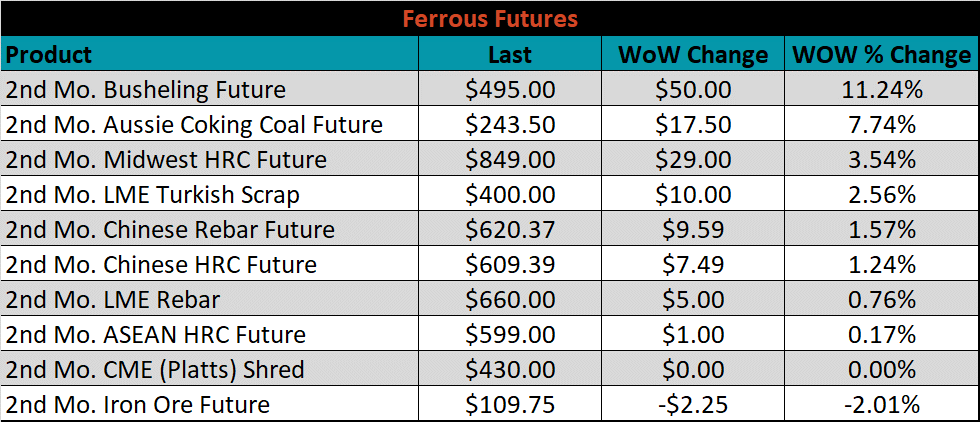The height and width of the screenshot is (422, 980).
Task: Select the Iron Ore Future -2.01% cell
Action: pos(882,404)
